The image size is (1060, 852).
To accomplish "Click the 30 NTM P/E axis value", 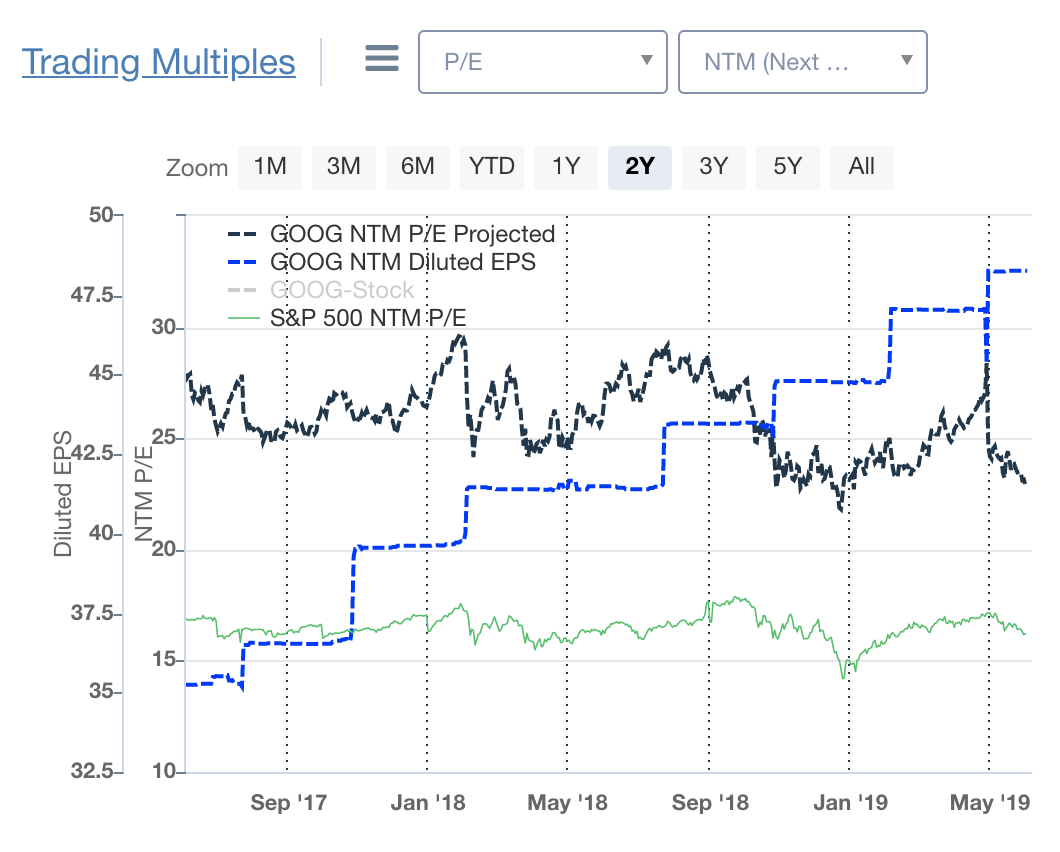I will coord(163,328).
